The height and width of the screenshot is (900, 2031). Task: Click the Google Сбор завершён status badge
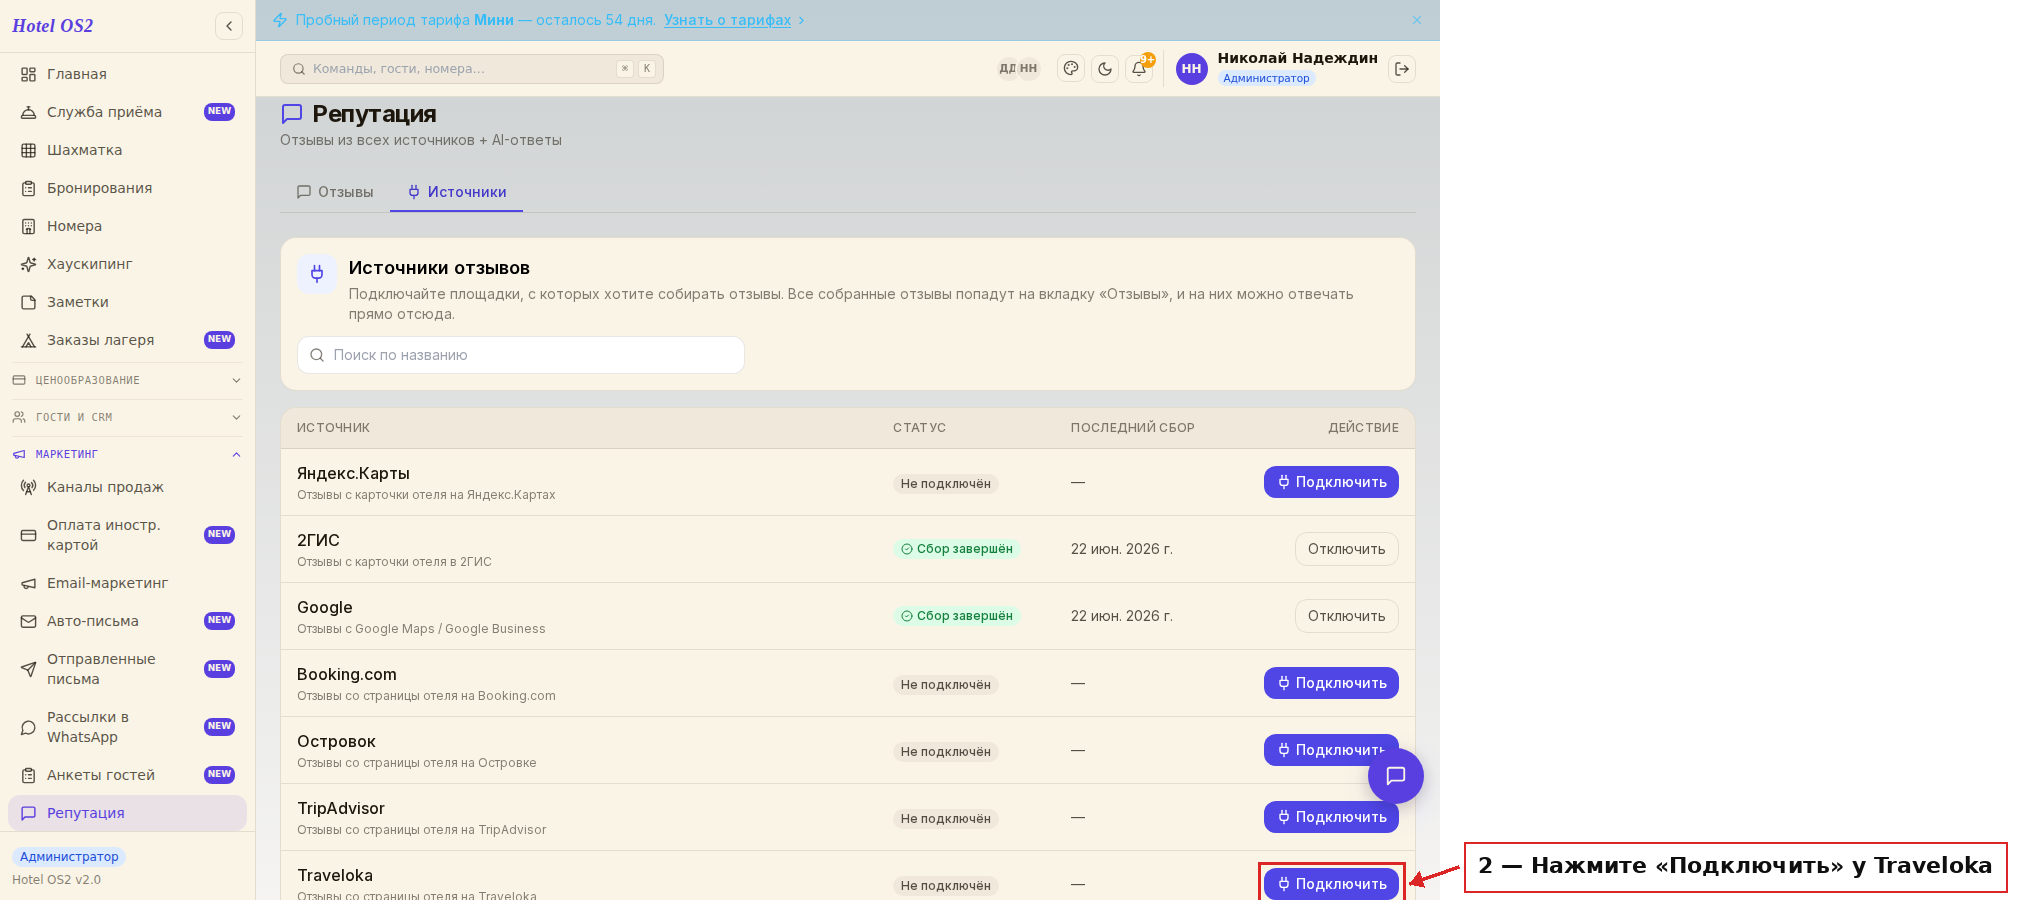[x=956, y=616]
